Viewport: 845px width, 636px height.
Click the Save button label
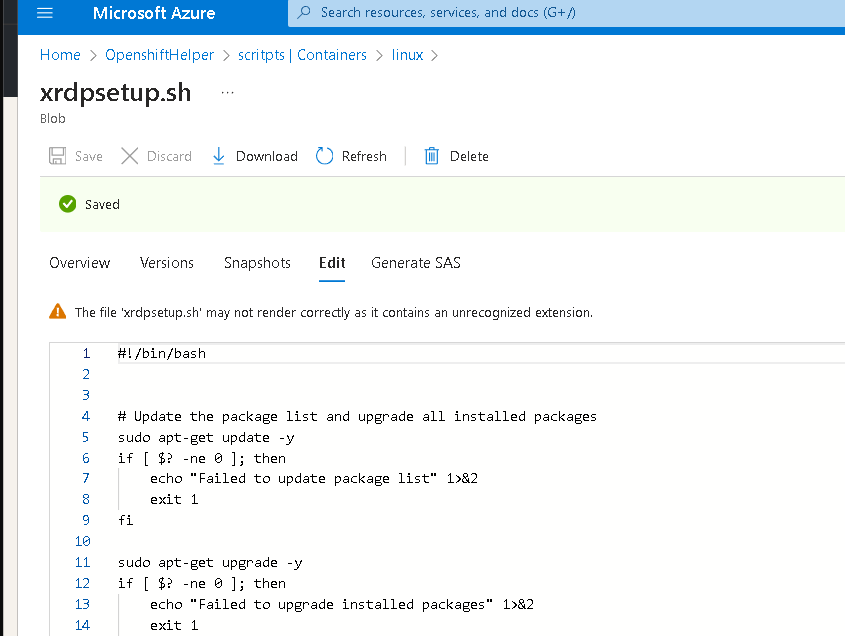coord(88,156)
